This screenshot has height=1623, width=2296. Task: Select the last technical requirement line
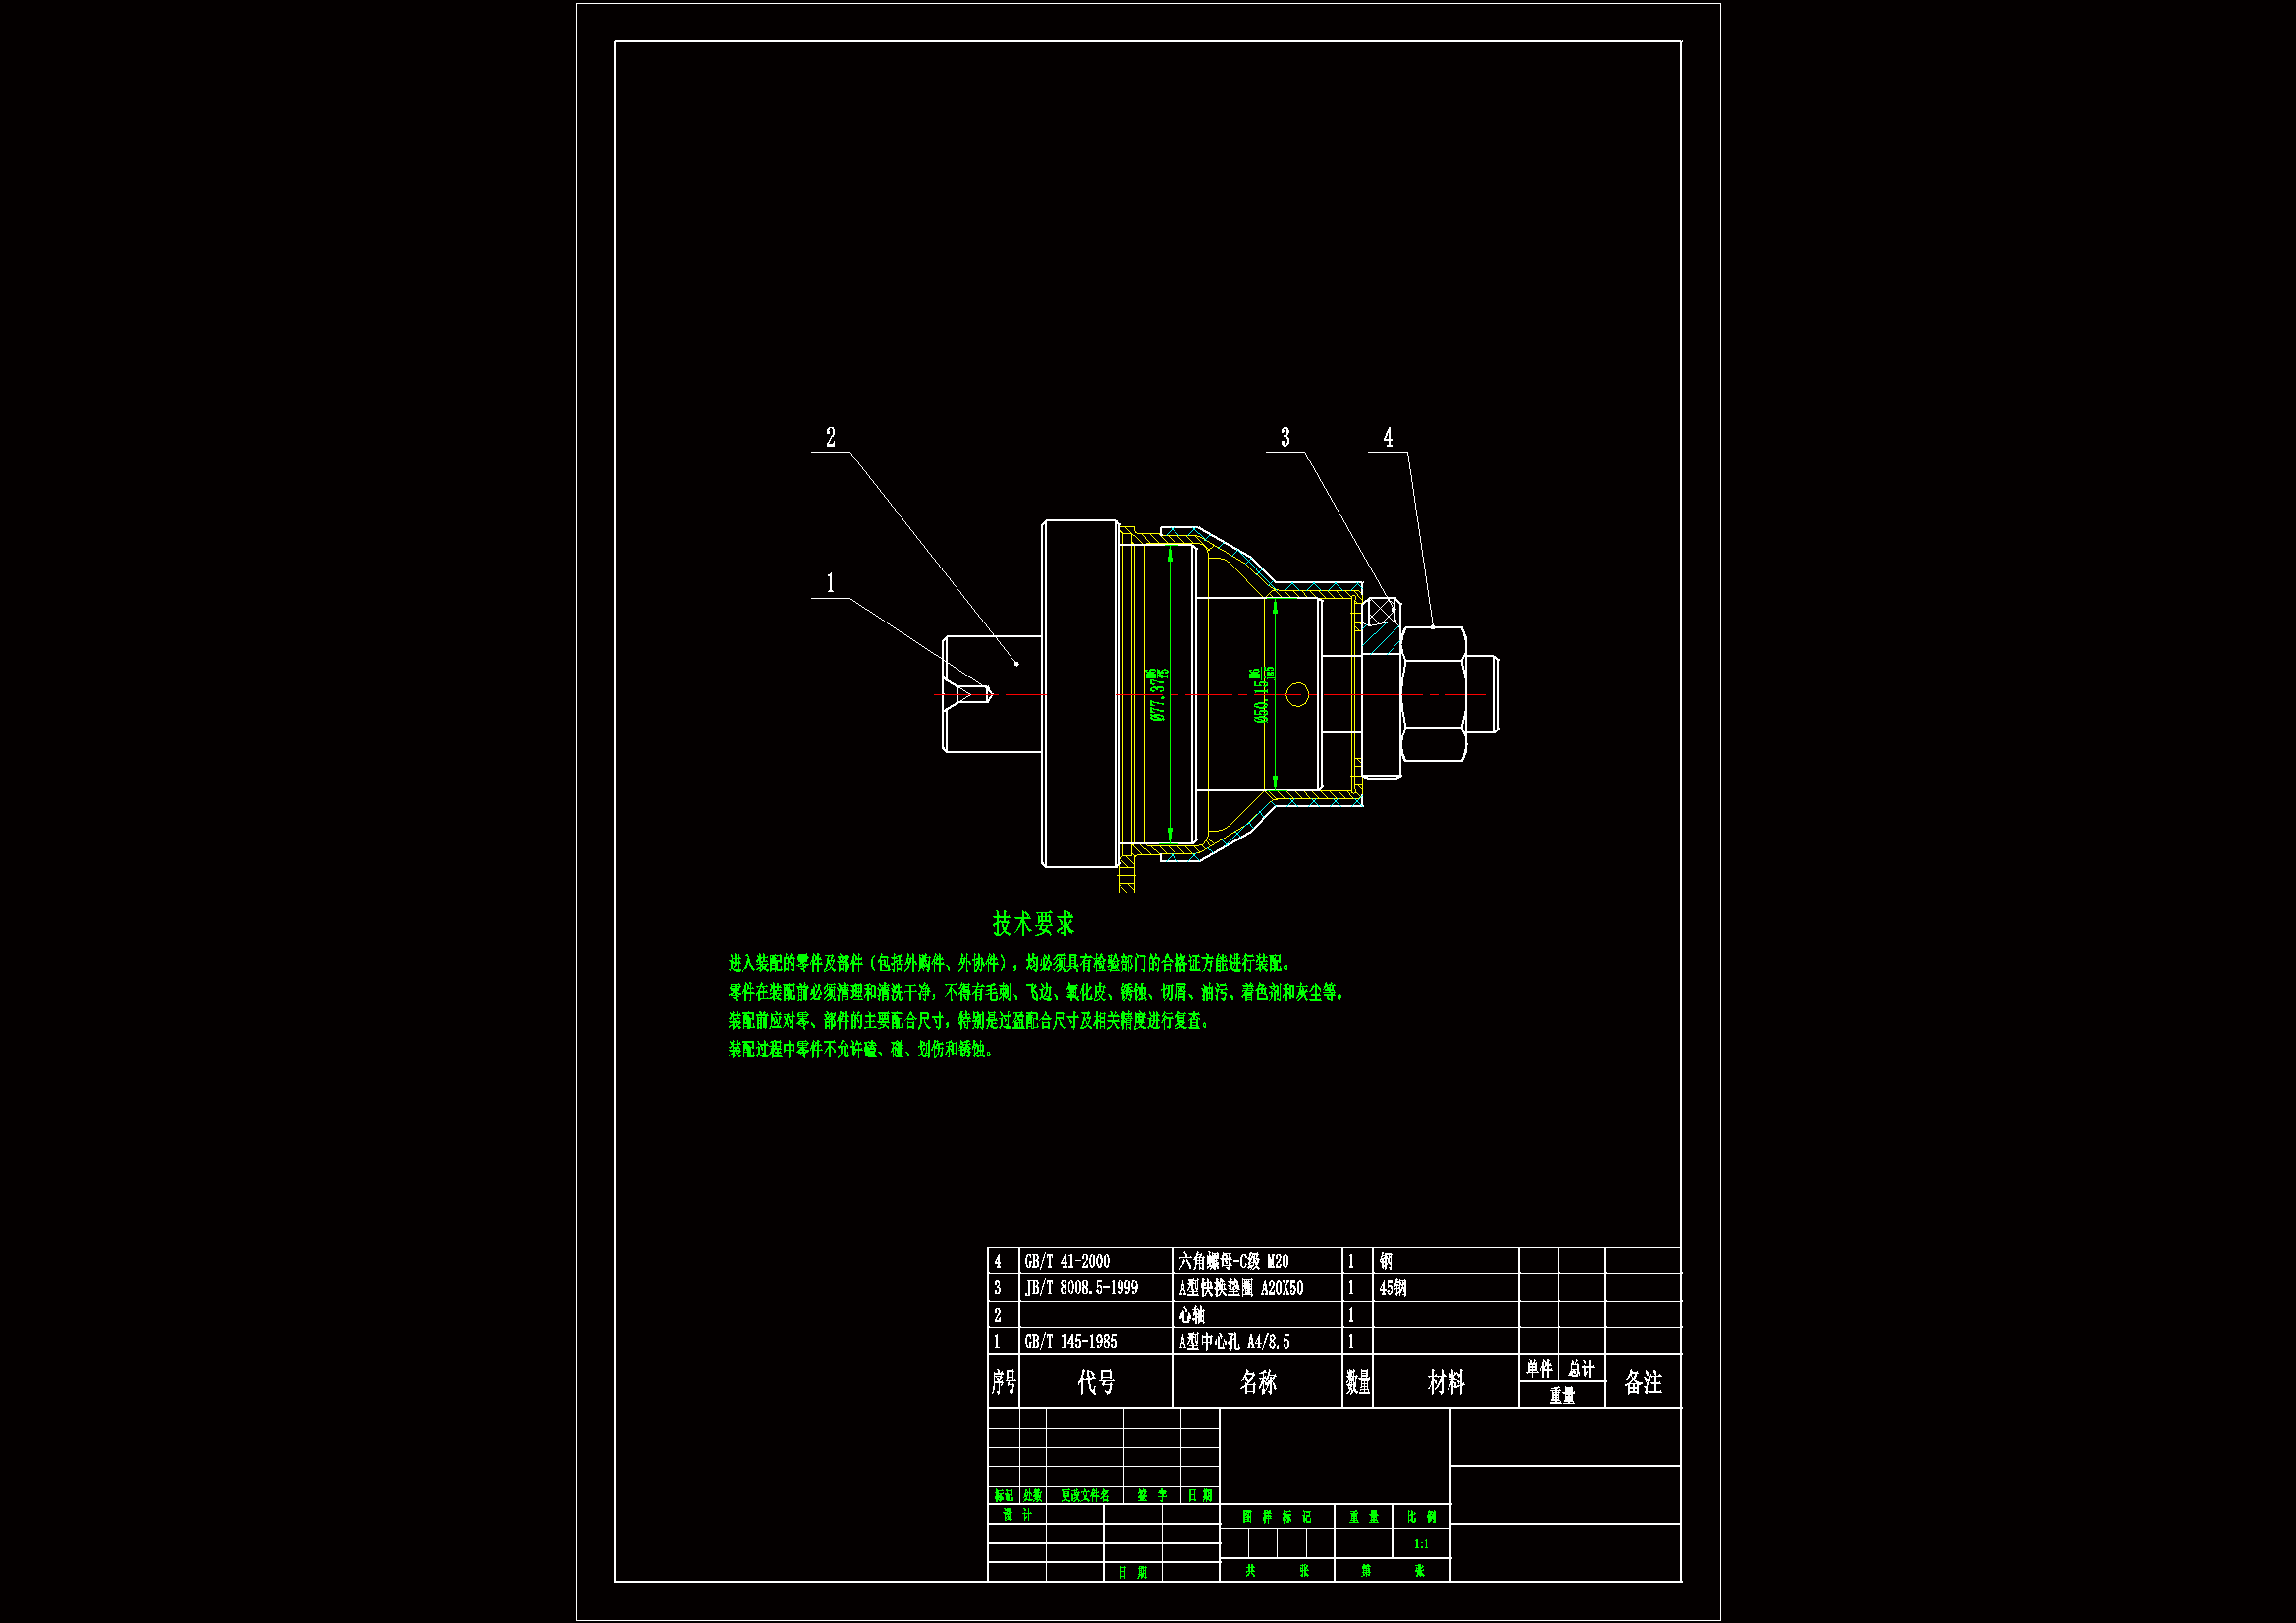[x=860, y=1049]
